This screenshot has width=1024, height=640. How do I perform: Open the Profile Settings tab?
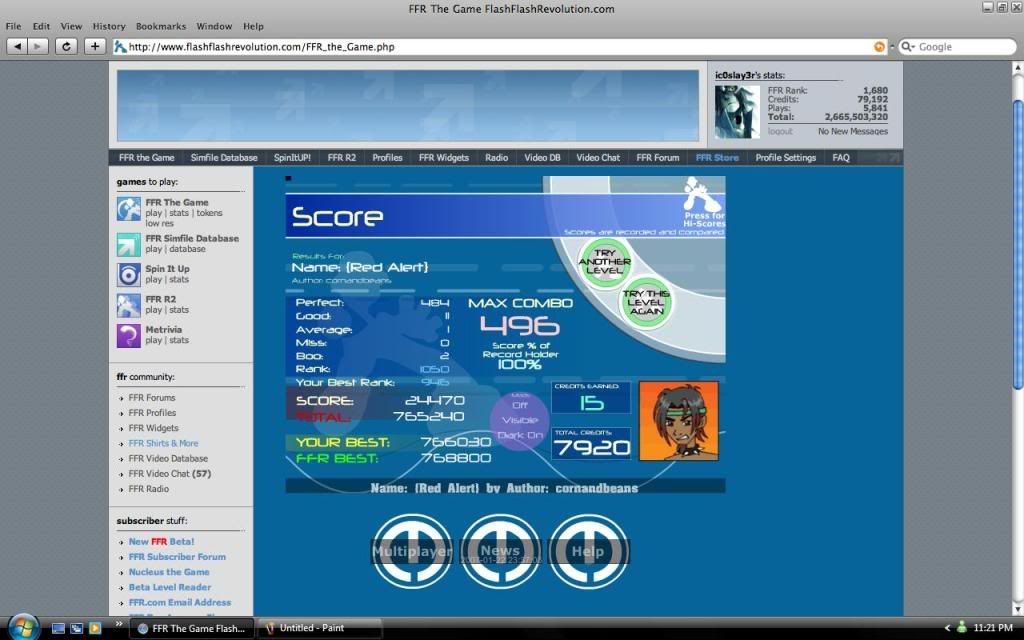click(785, 158)
